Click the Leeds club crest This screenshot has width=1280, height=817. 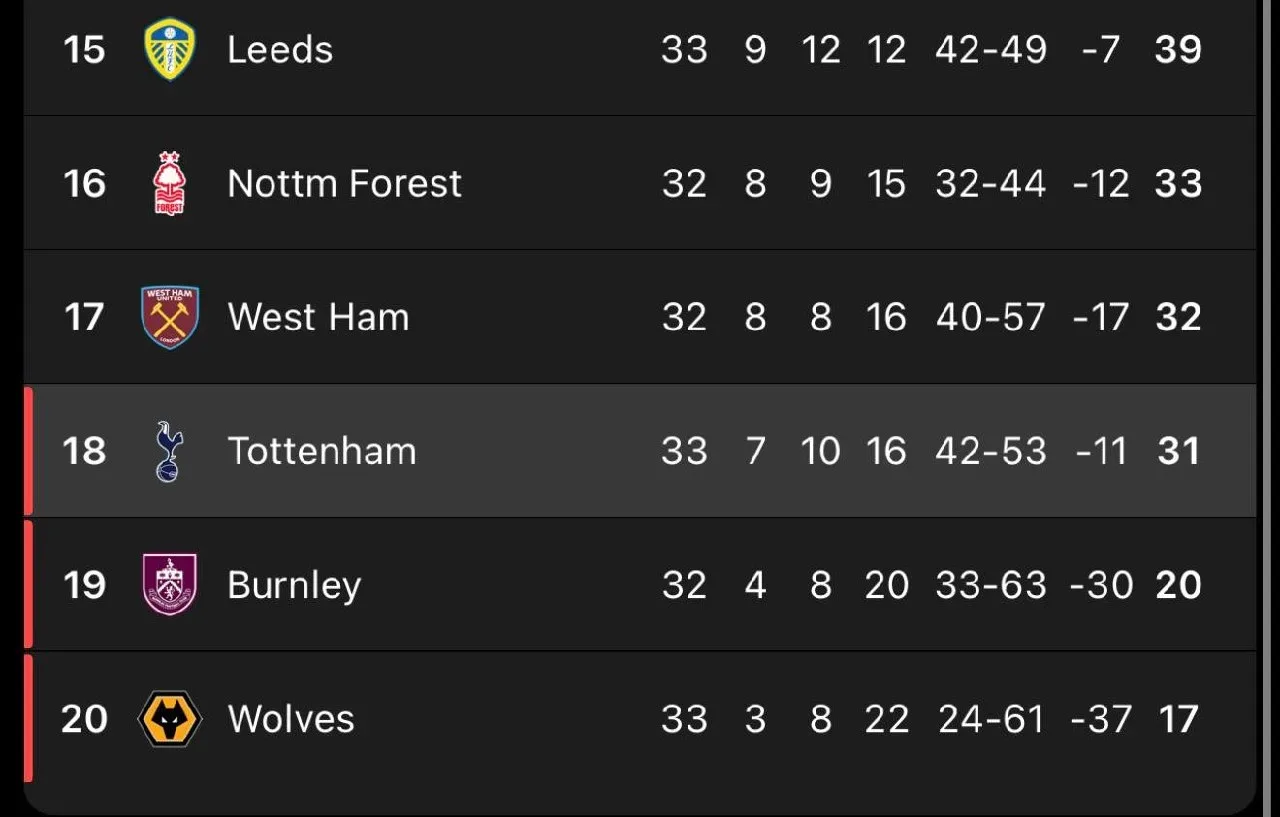(170, 49)
